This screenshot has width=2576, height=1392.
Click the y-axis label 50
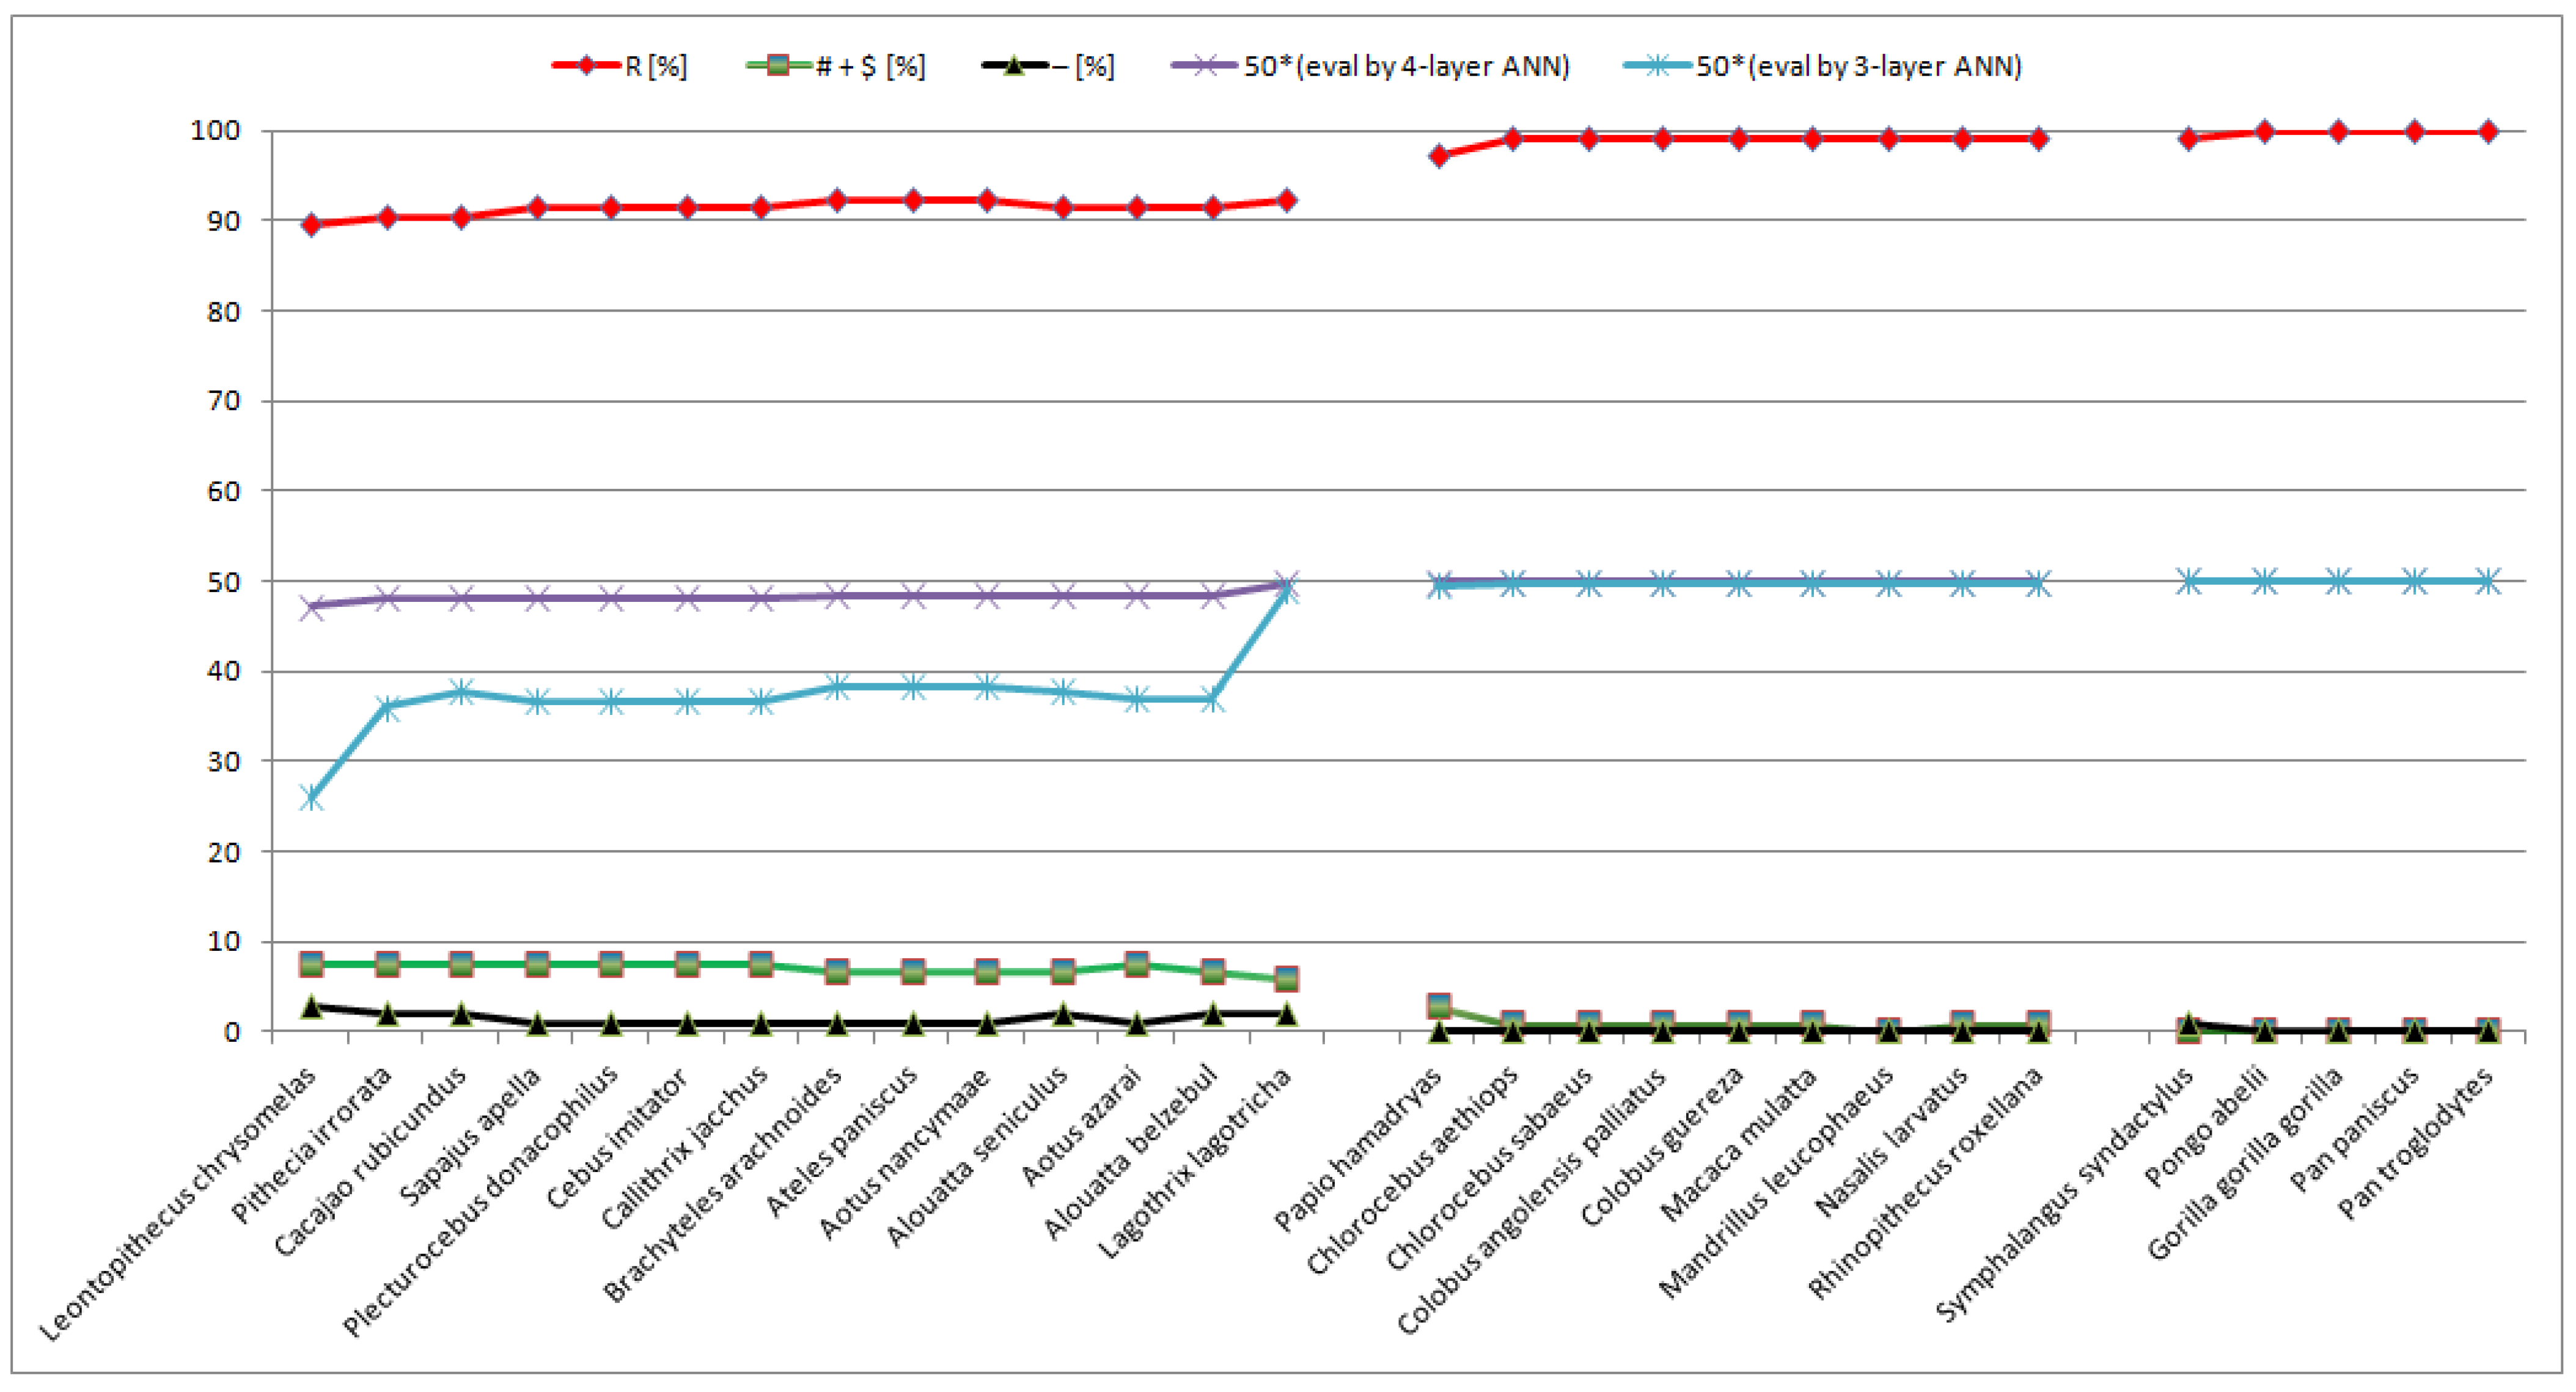(224, 581)
